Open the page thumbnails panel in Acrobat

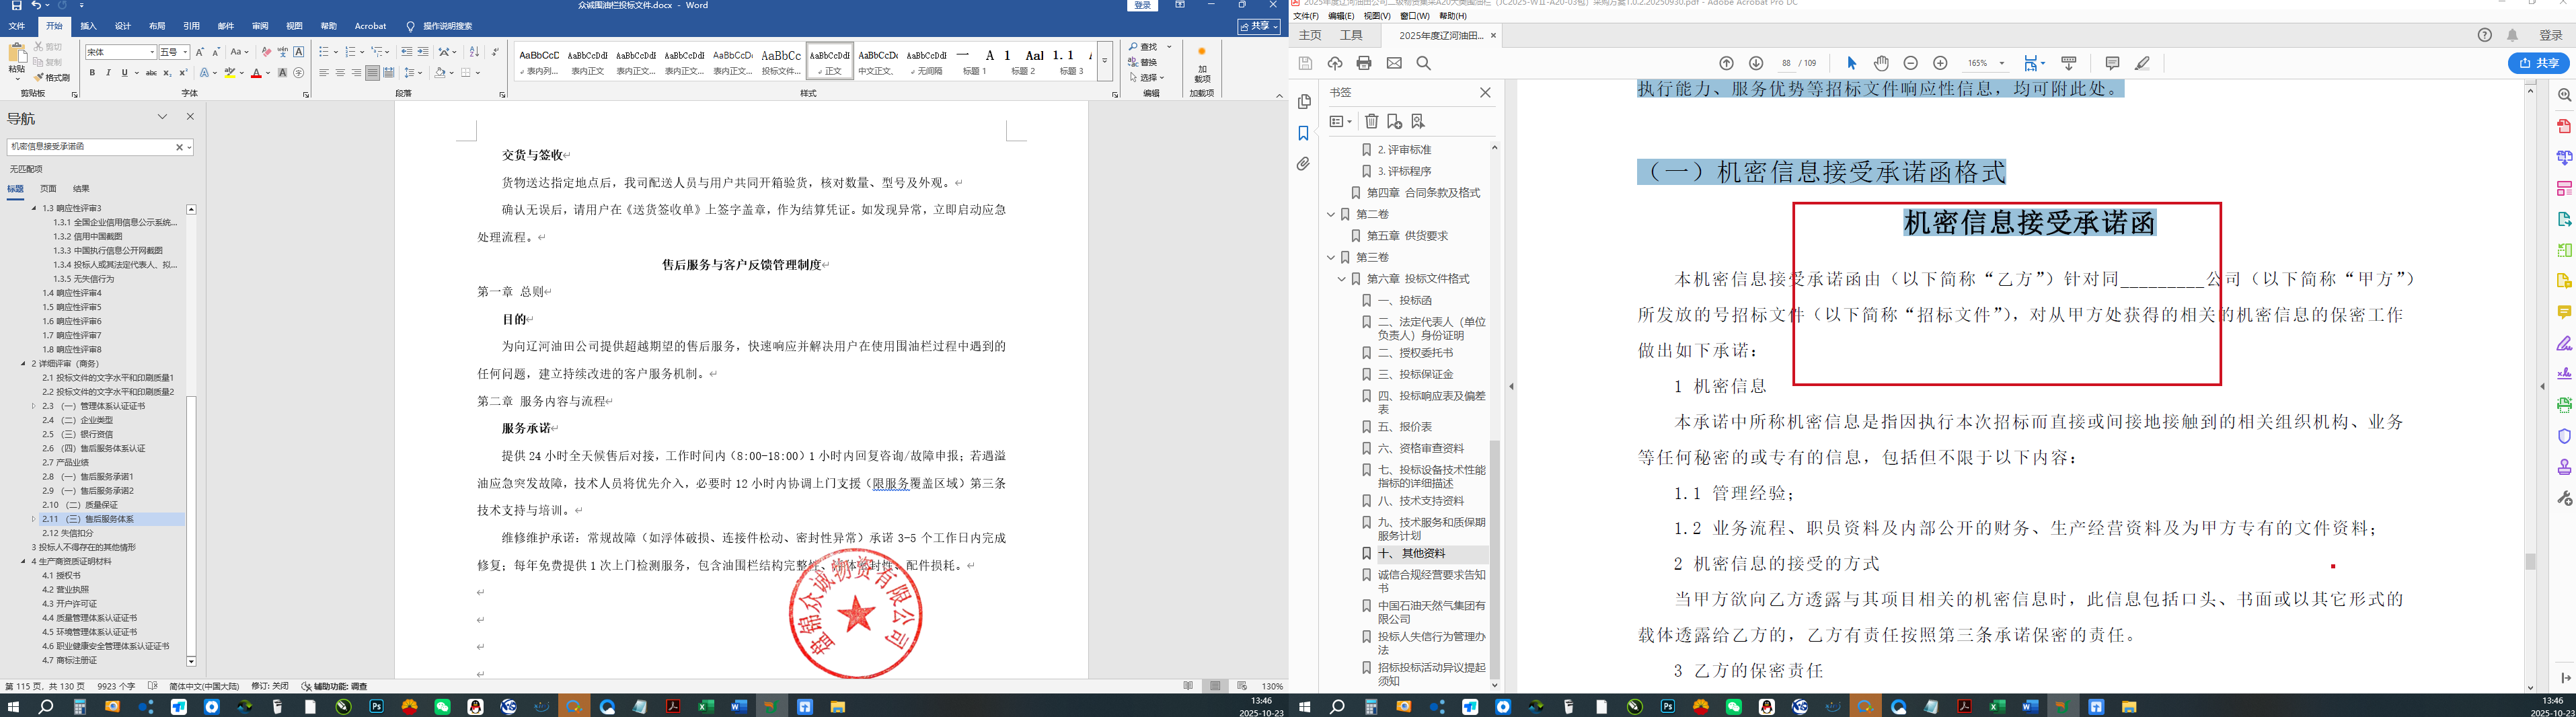[x=1303, y=102]
